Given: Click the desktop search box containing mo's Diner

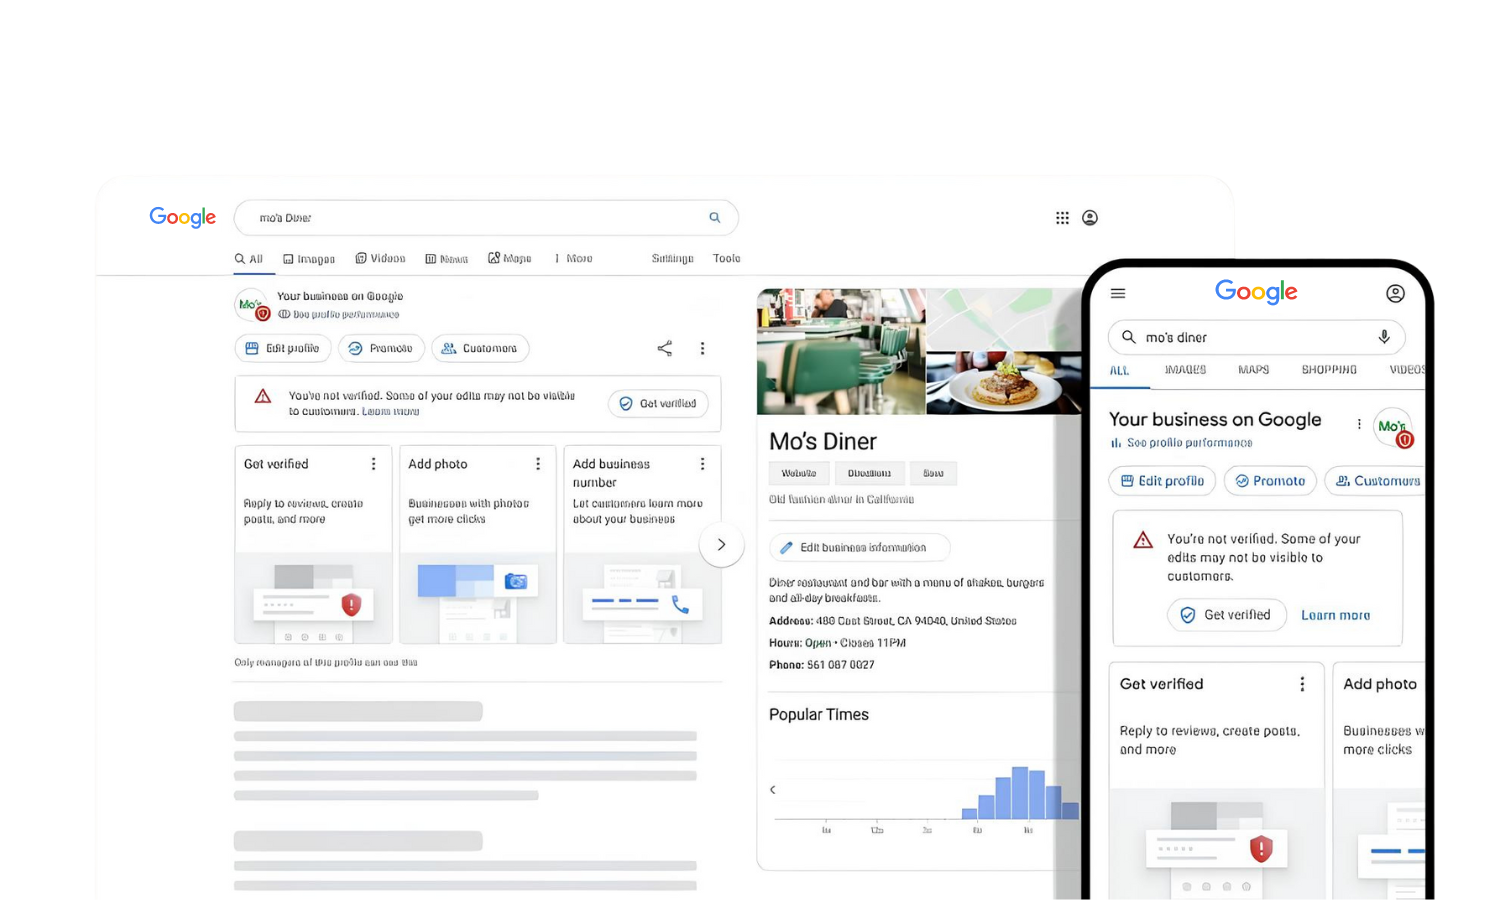Looking at the screenshot, I should [486, 217].
